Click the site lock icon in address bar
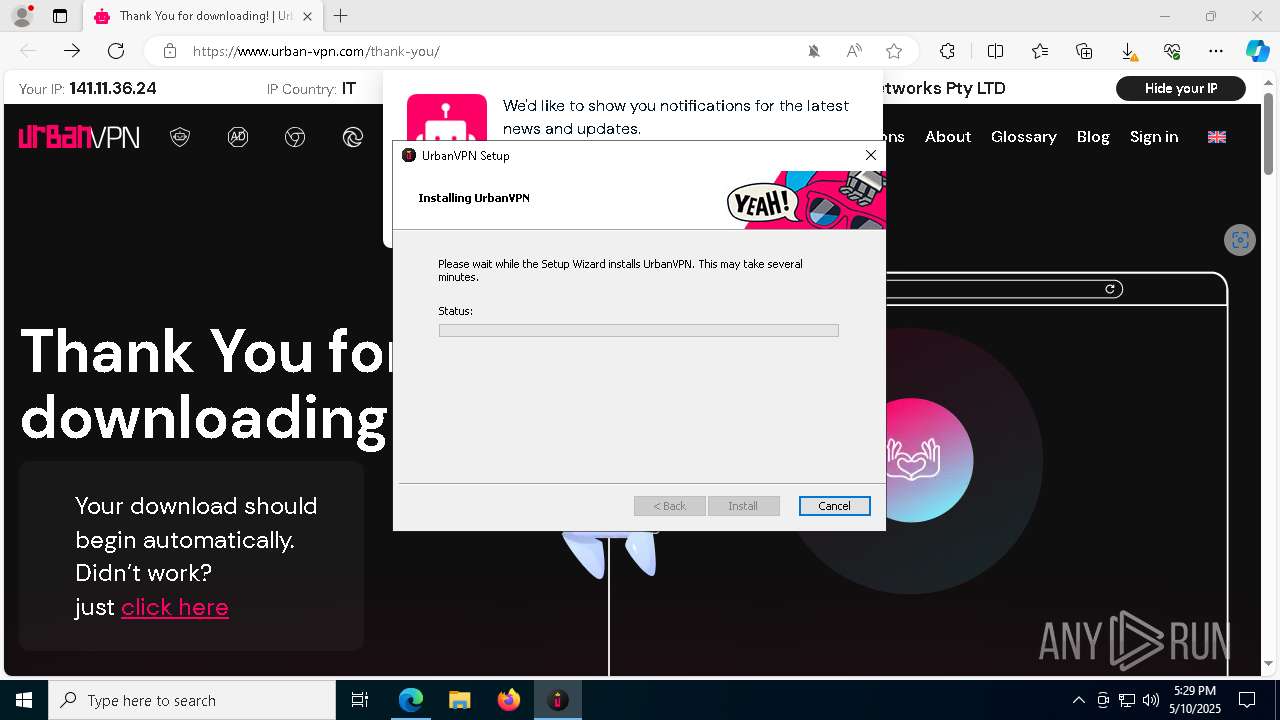Image resolution: width=1280 pixels, height=720 pixels. [x=170, y=51]
